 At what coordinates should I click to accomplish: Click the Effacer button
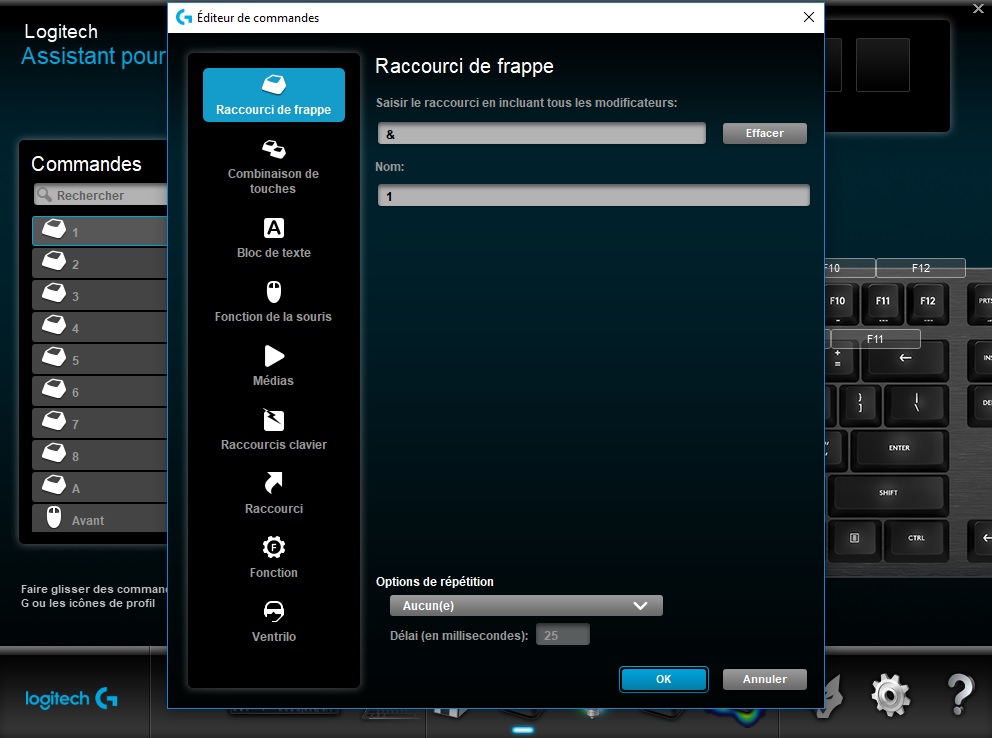[x=764, y=133]
